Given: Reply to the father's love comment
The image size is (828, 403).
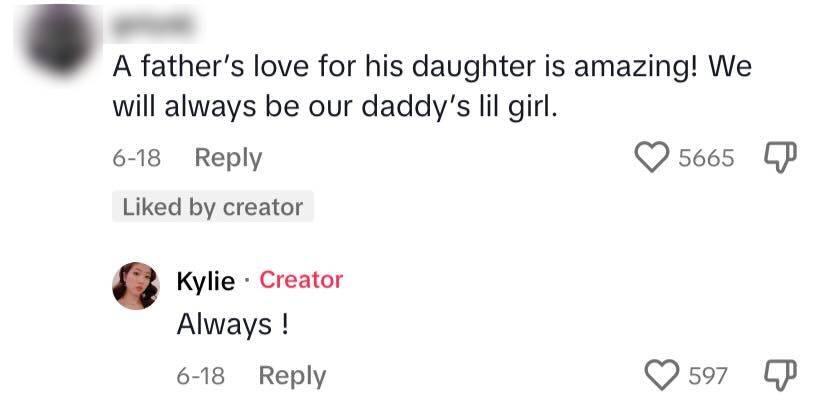Looking at the screenshot, I should click(228, 158).
